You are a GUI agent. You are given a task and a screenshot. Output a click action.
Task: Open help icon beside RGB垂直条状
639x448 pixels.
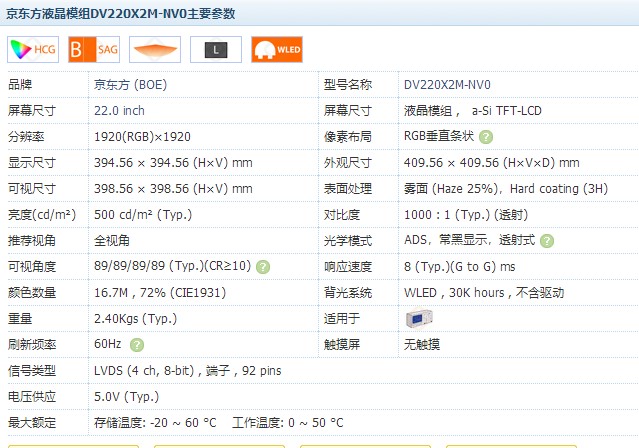[x=486, y=137]
